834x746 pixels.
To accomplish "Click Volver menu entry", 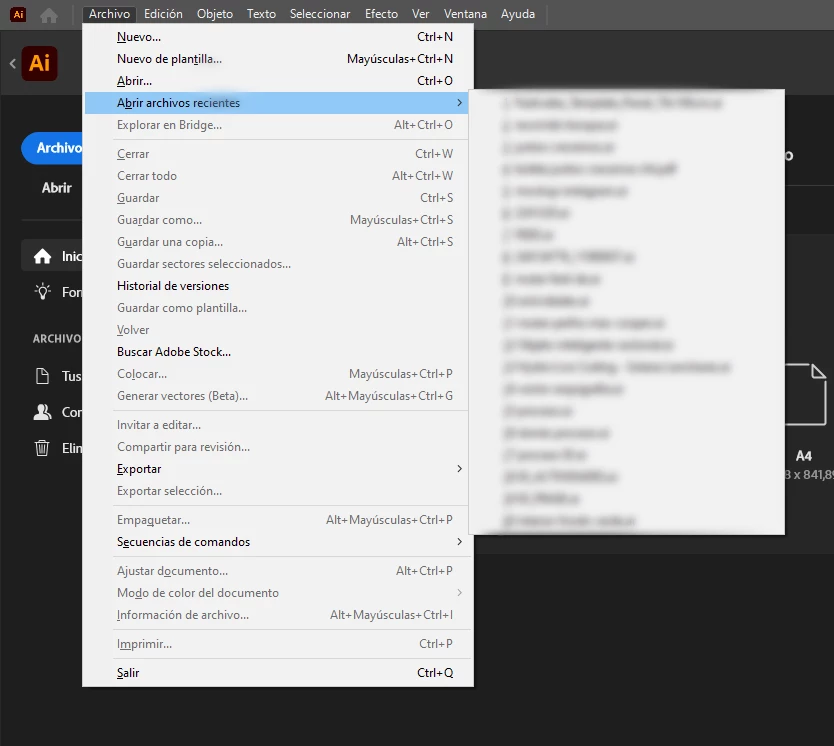I will click(277, 330).
